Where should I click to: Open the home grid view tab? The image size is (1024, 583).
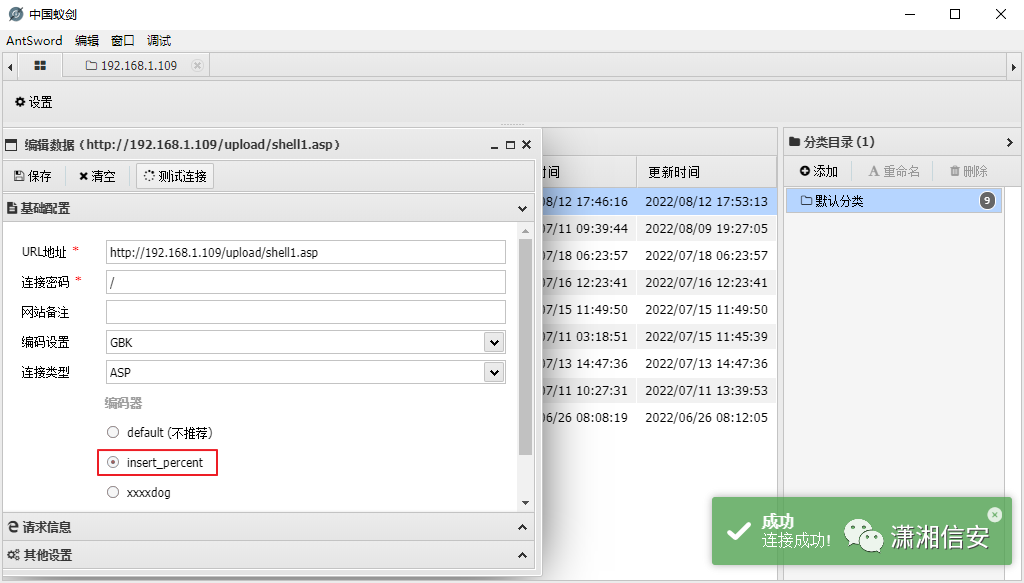40,65
